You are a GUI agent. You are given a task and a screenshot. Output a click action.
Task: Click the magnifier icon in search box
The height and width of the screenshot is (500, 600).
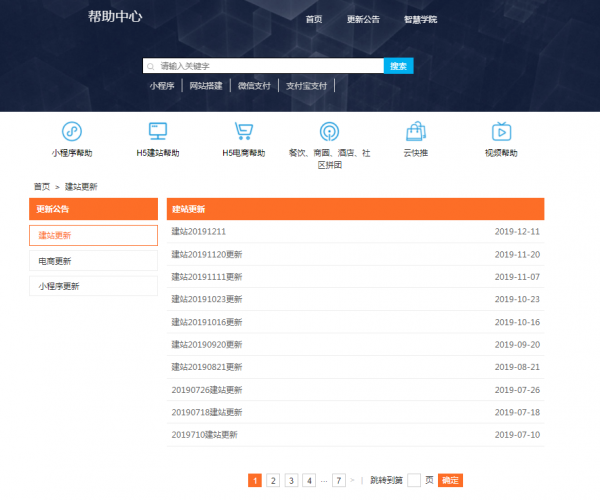coord(150,66)
